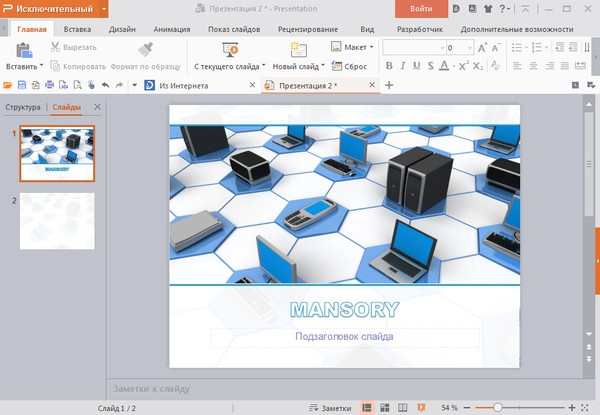This screenshot has height=415, width=600.
Task: Switch to slide sorter view icon
Action: pos(385,408)
